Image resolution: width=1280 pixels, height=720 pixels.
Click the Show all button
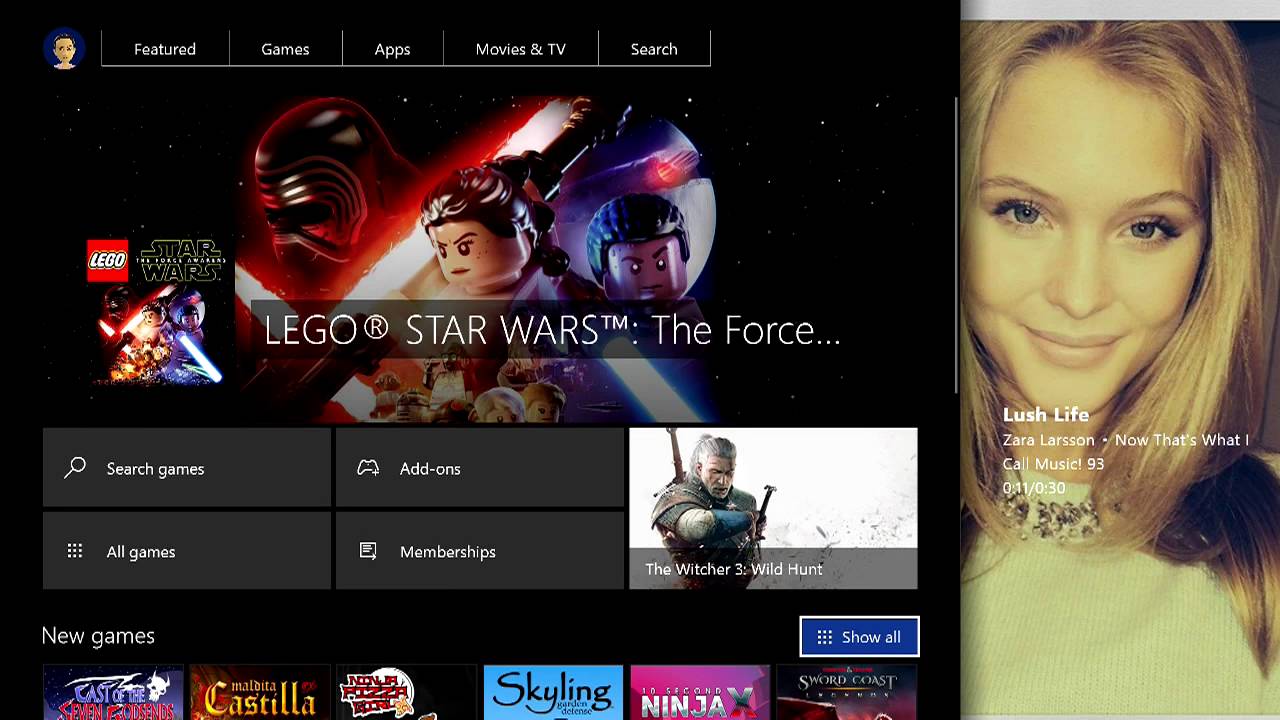(859, 637)
